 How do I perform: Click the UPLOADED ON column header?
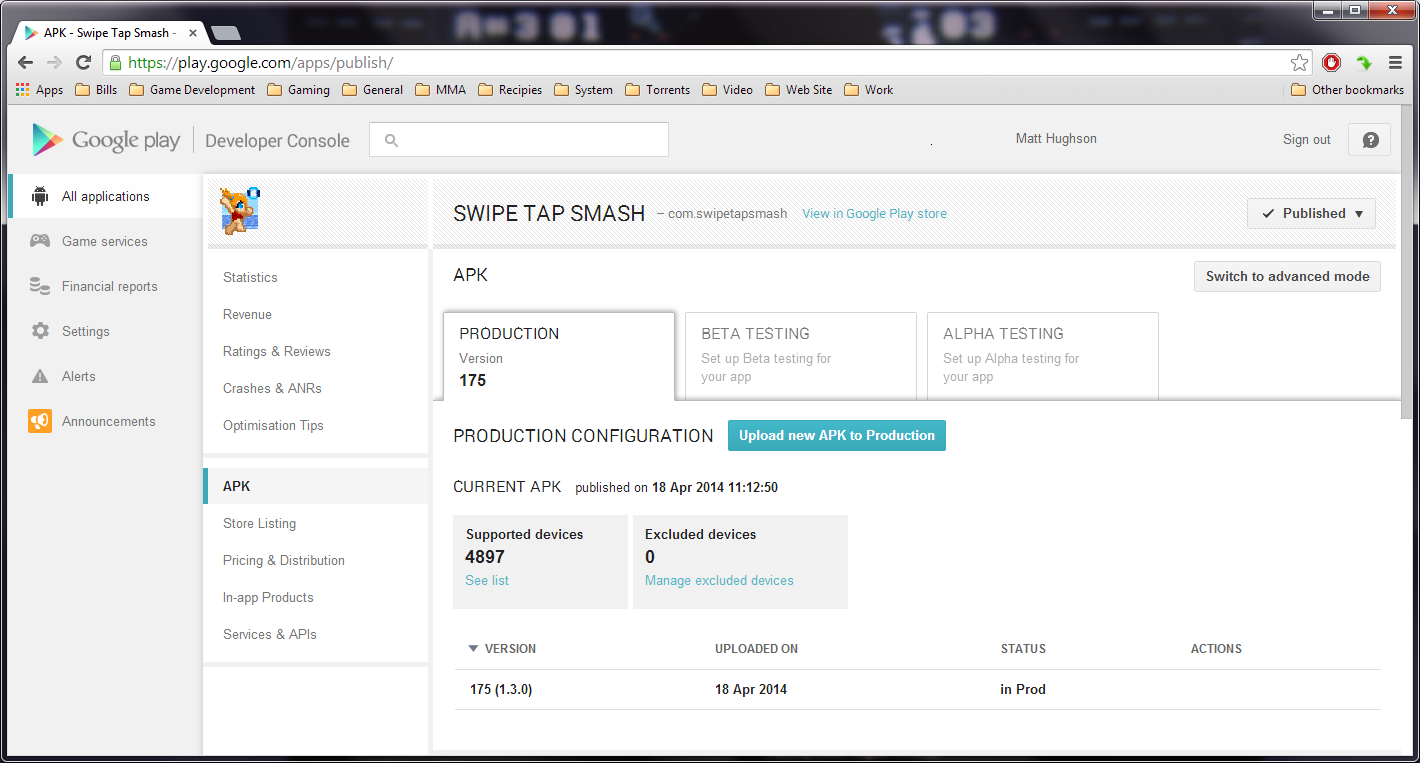(x=756, y=649)
